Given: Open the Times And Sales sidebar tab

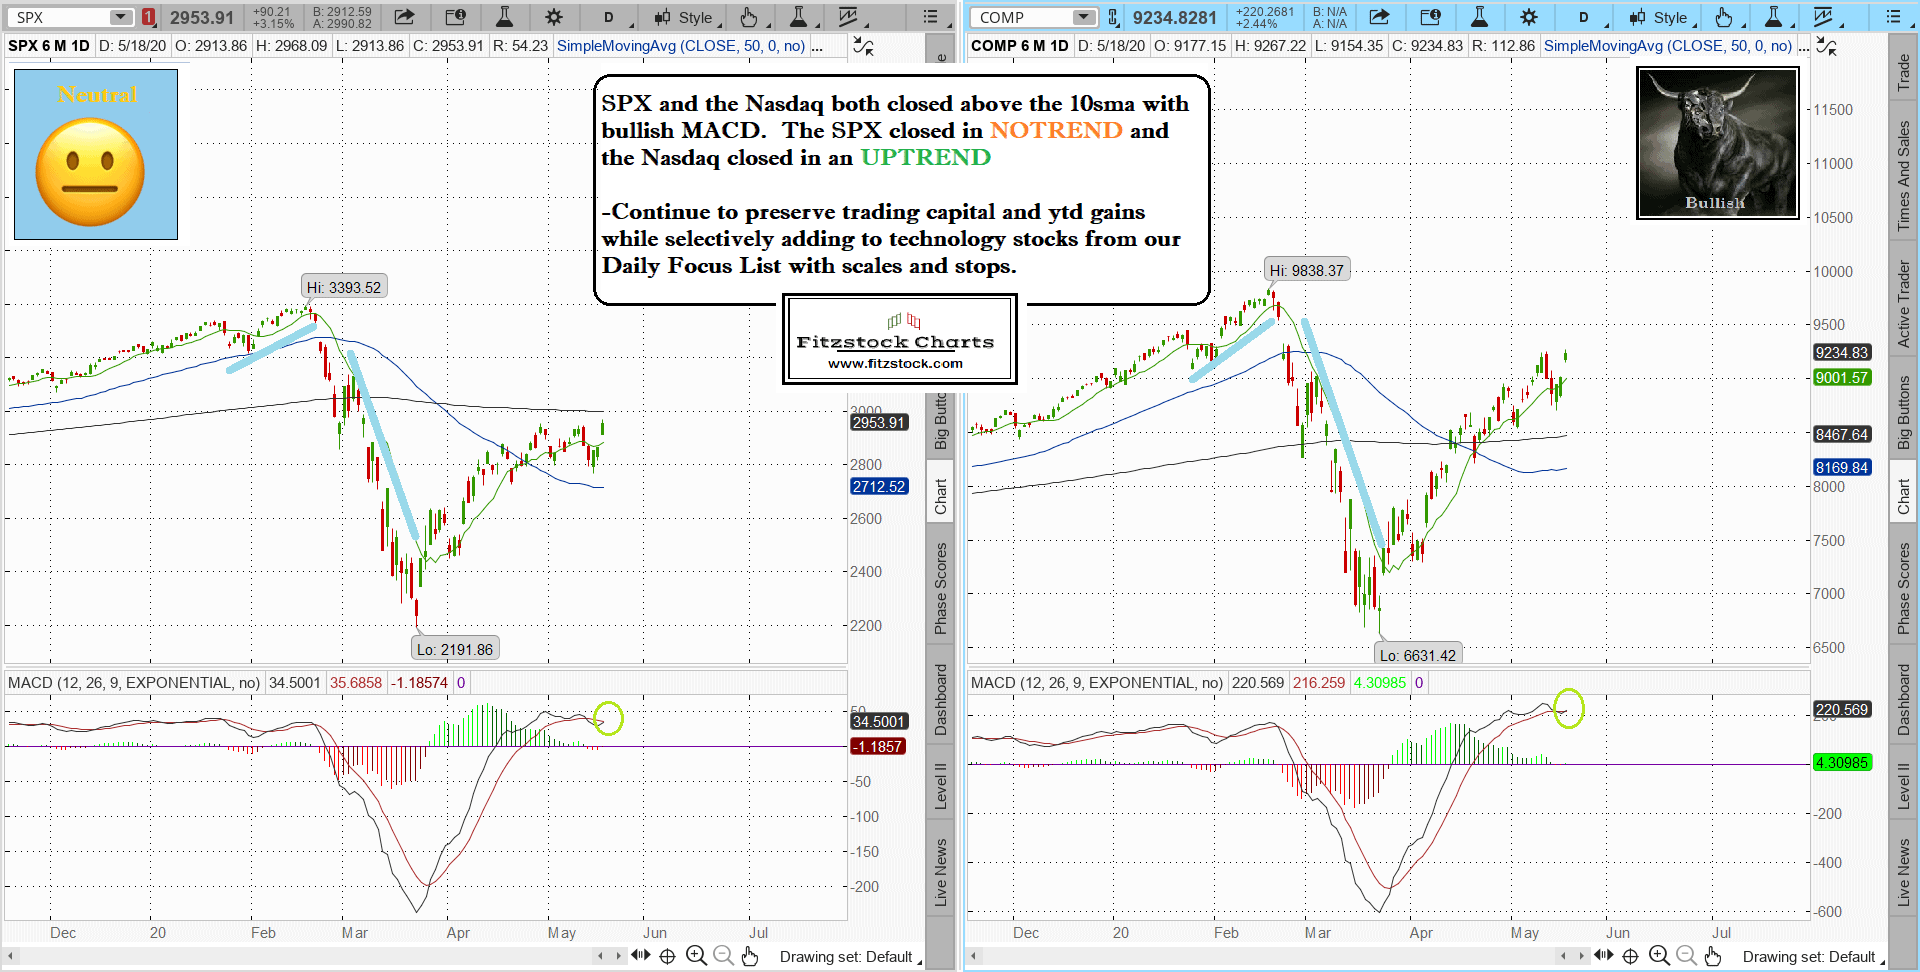Looking at the screenshot, I should [x=1904, y=176].
